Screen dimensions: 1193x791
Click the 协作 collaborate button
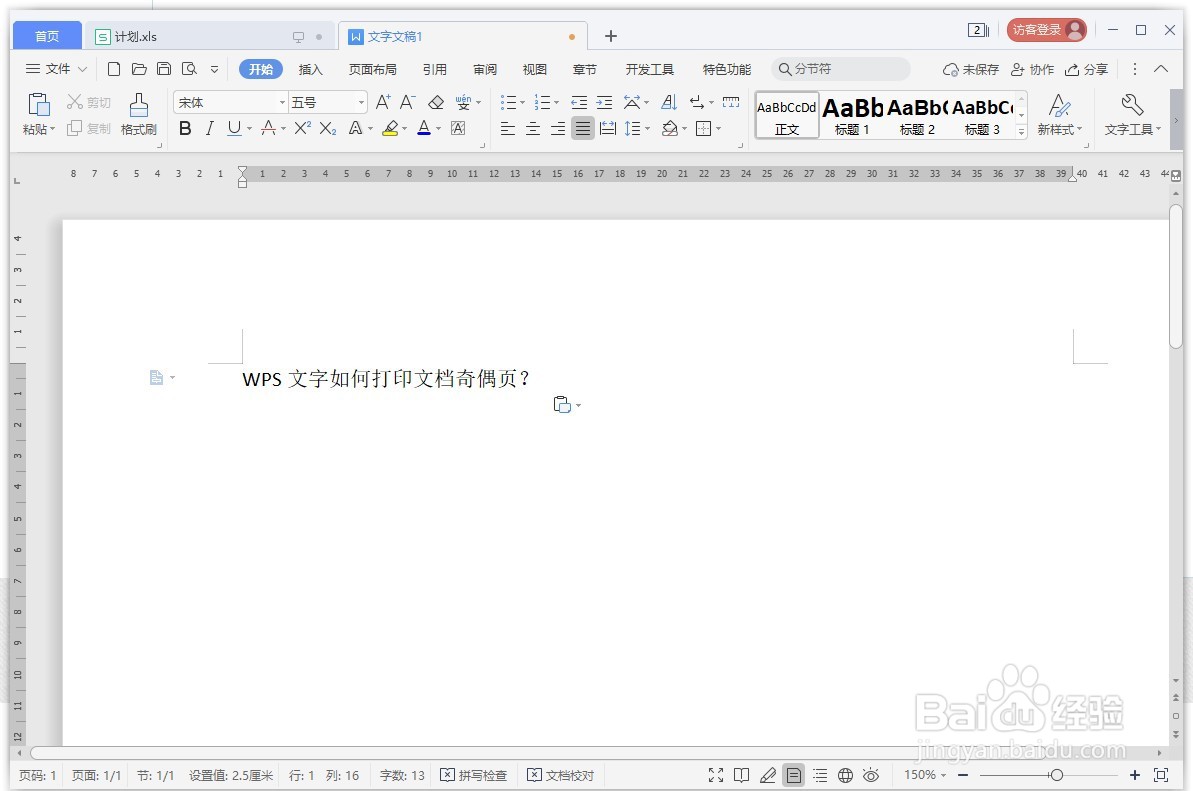pos(1032,69)
